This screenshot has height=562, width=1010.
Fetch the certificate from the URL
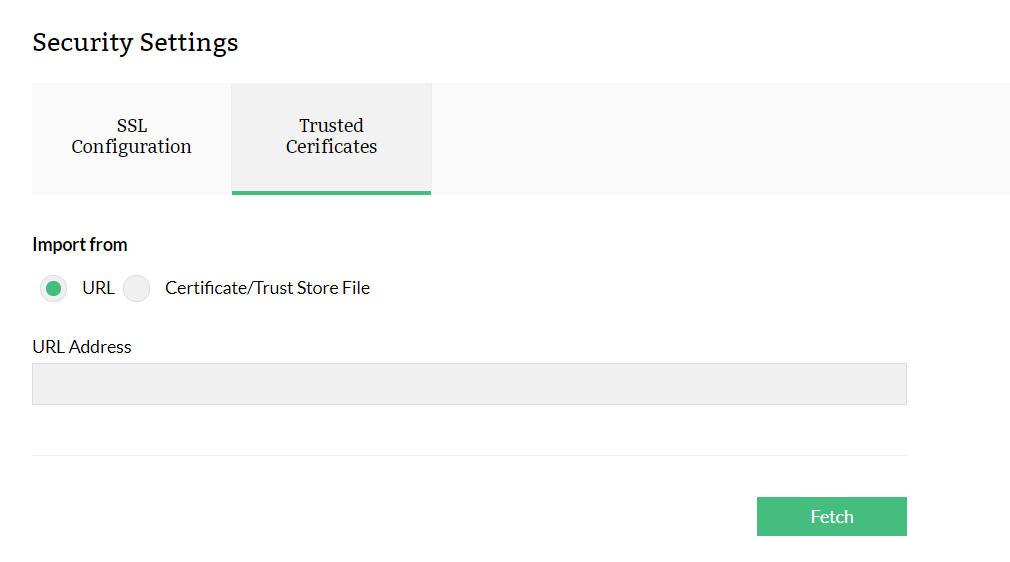click(831, 516)
